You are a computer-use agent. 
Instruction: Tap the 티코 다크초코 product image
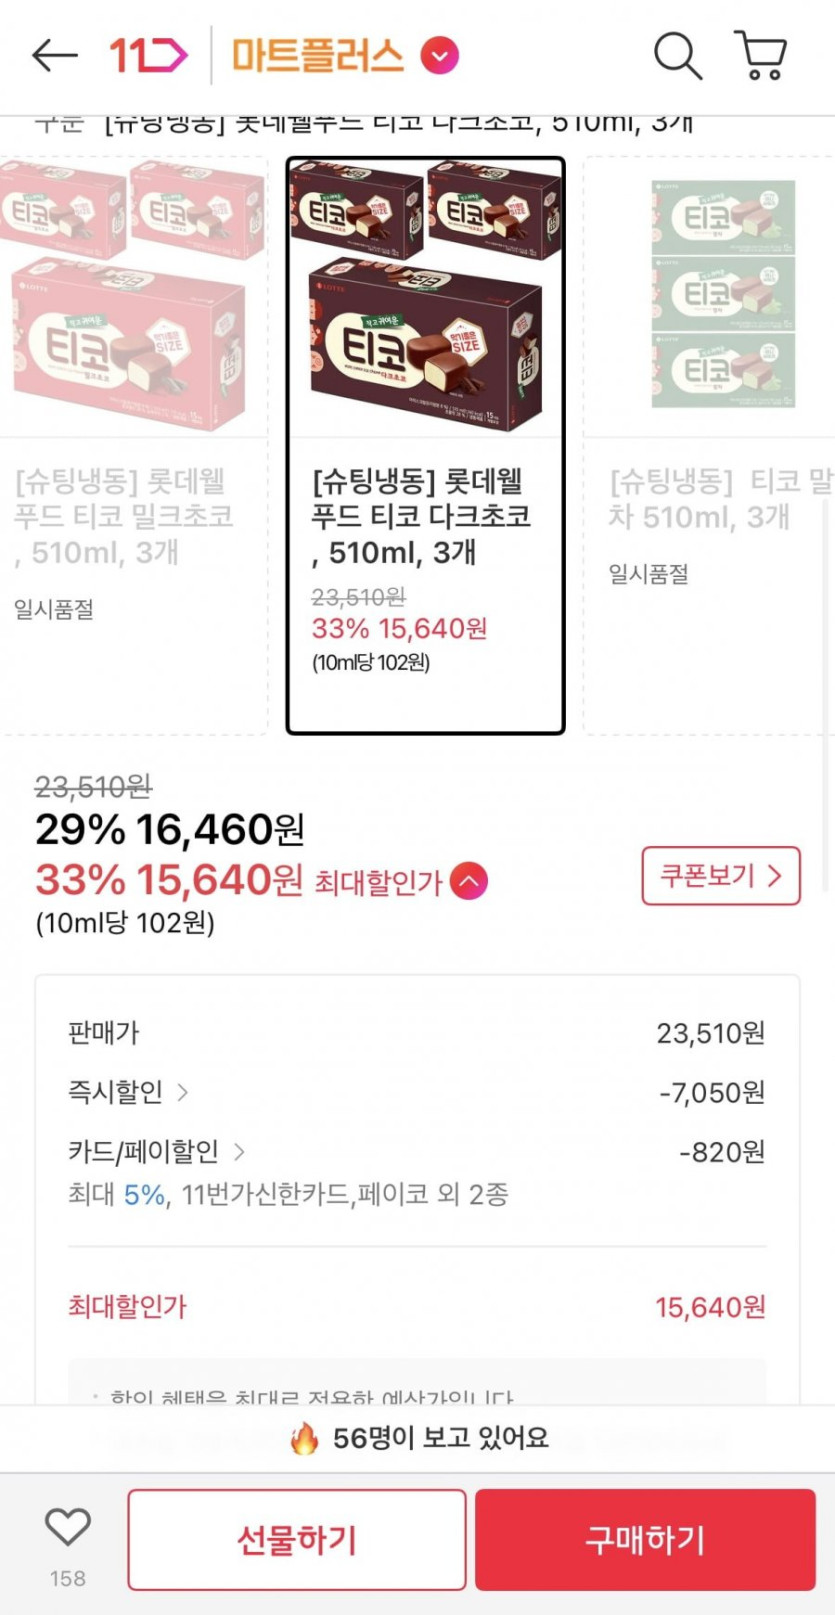point(425,298)
